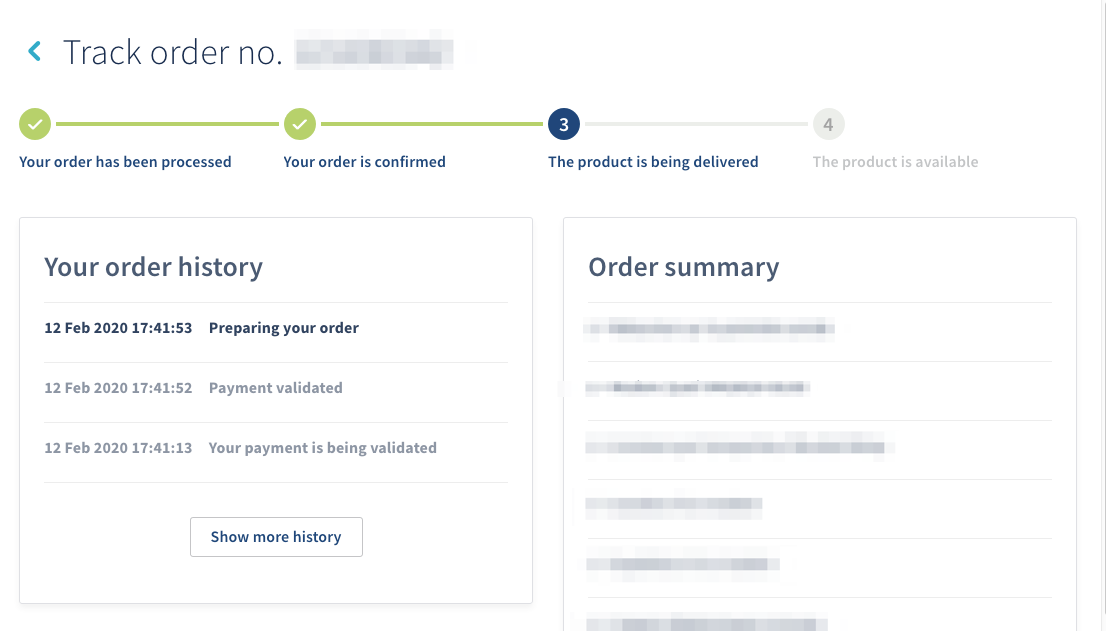Click the back arrow next to the order title
The width and height of the screenshot is (1106, 631).
(x=33, y=51)
